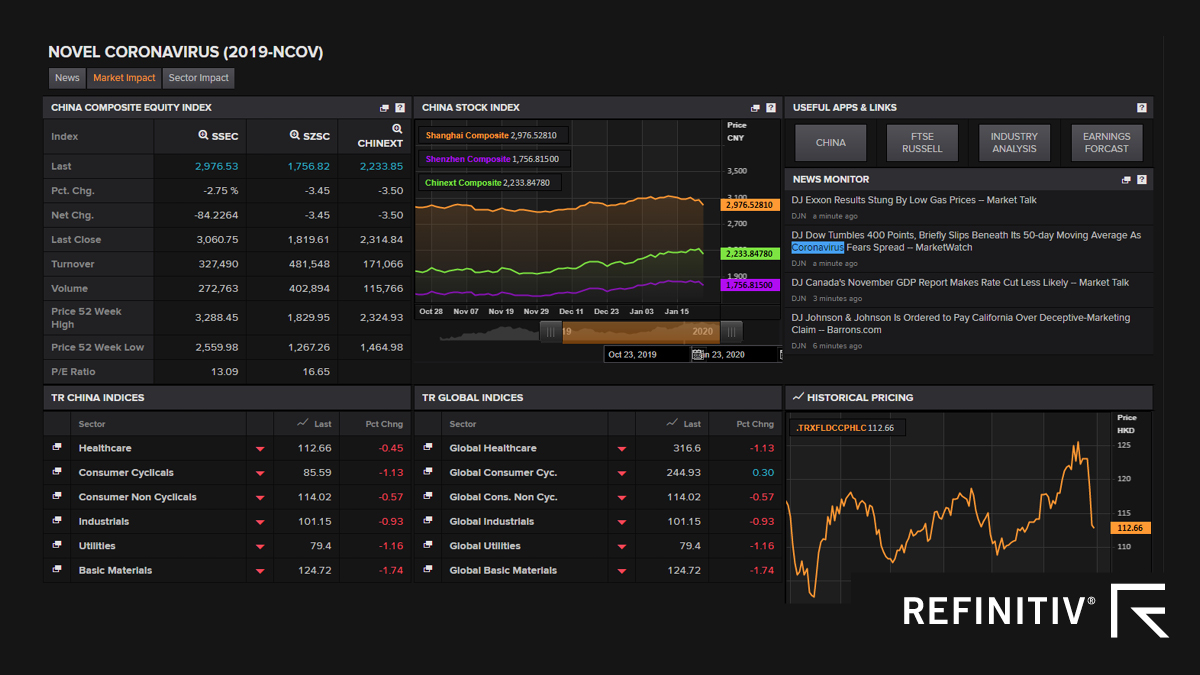Click the highlighted orange range selection bar
The height and width of the screenshot is (675, 1200).
[641, 331]
